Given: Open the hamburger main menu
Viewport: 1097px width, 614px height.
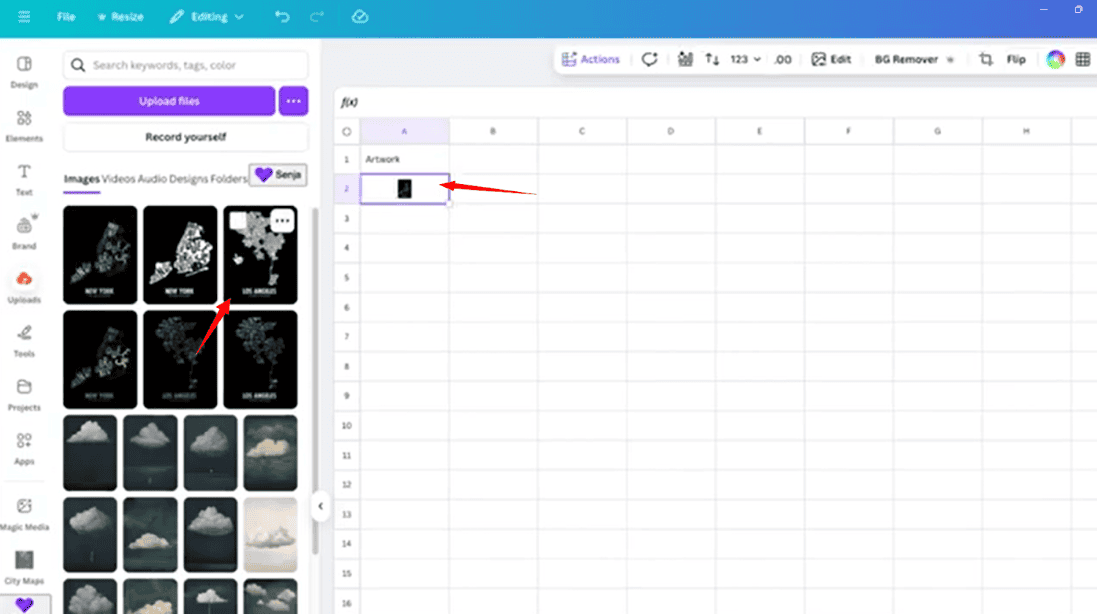Looking at the screenshot, I should pyautogui.click(x=24, y=17).
